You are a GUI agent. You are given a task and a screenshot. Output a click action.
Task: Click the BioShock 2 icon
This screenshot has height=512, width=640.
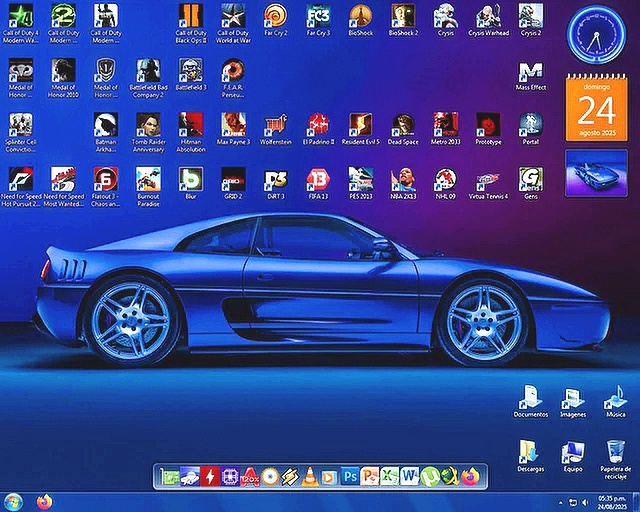[403, 20]
